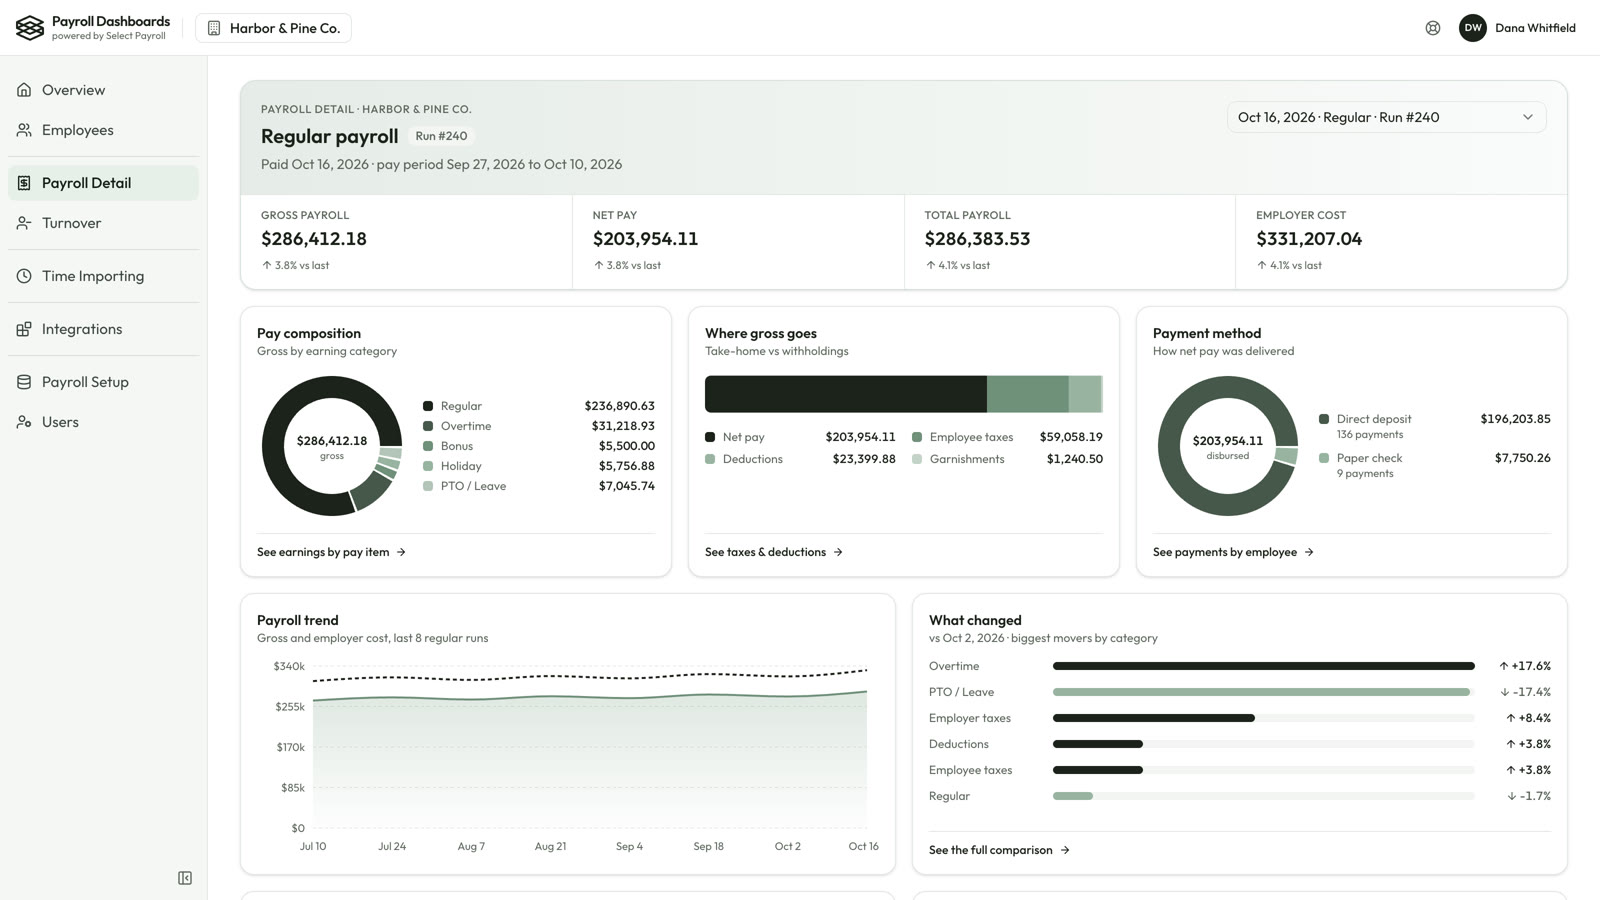Click the Oct 16 label on trend chart
Screen dimensions: 1600x900
pyautogui.click(x=863, y=846)
